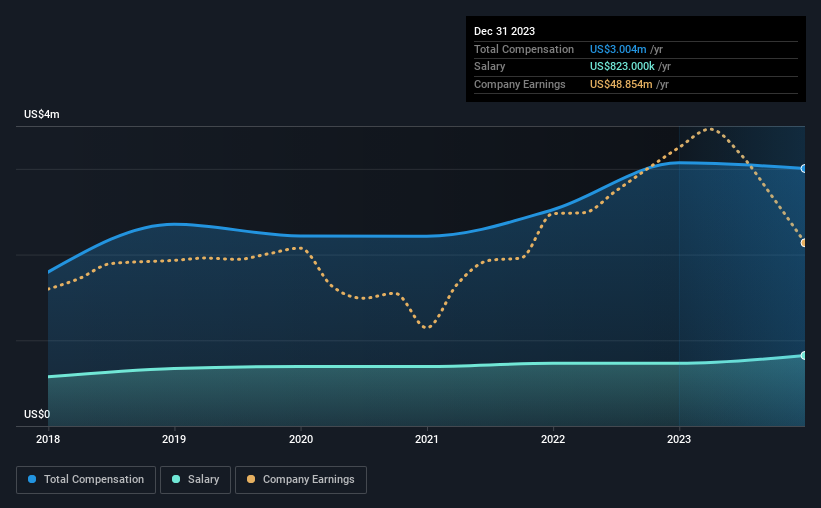
Task: Click the US$823.000k salary value
Action: pyautogui.click(x=622, y=67)
